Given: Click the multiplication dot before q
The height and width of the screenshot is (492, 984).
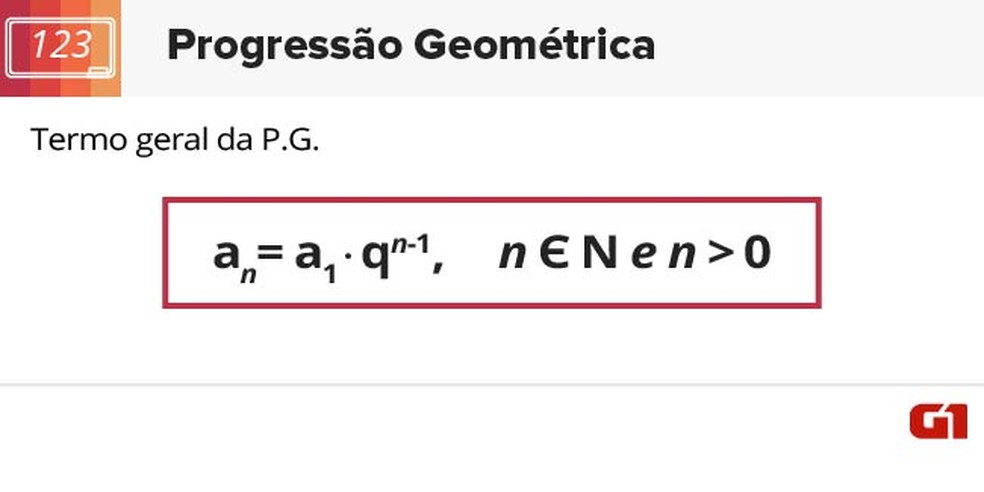Looking at the screenshot, I should point(349,259).
